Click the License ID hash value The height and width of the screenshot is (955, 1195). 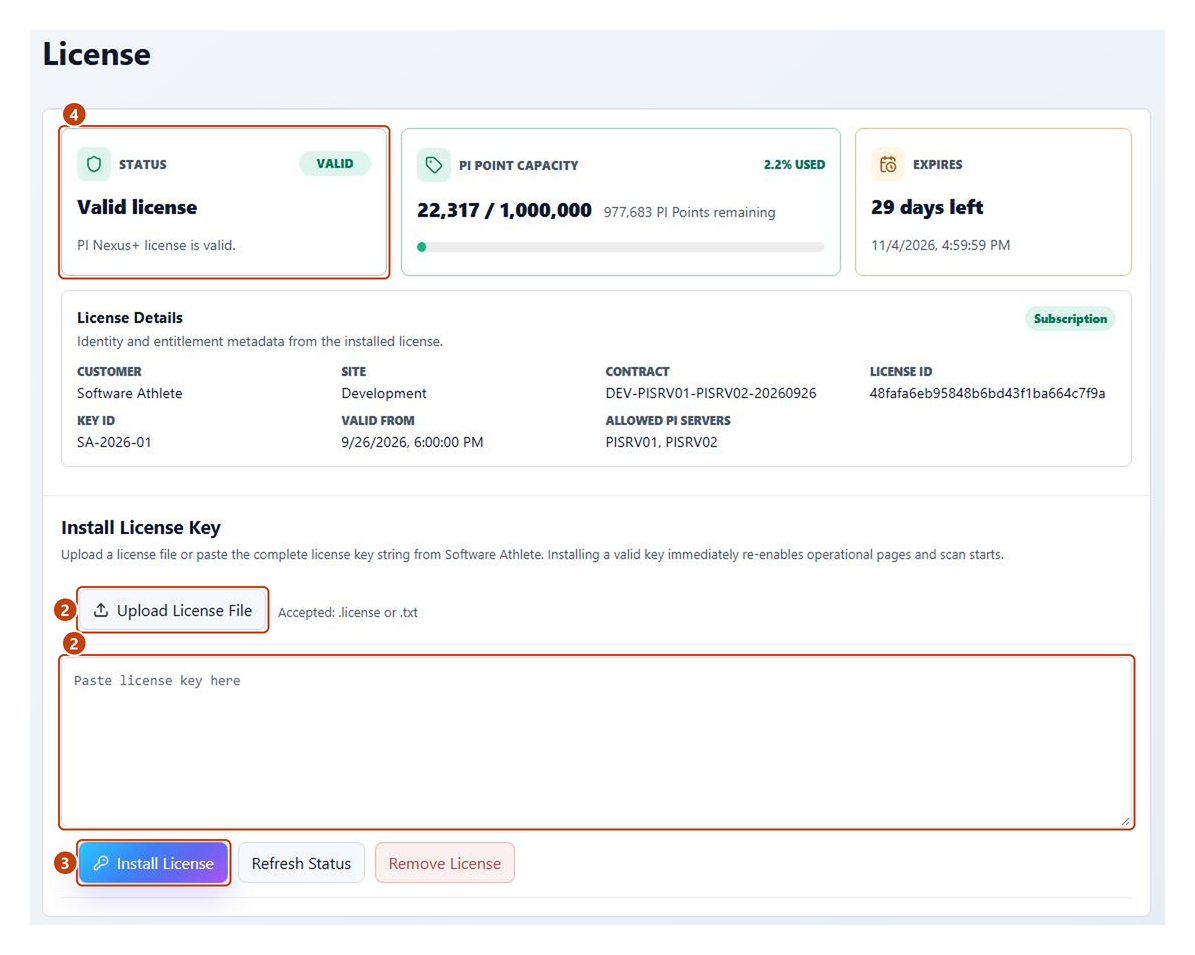987,393
